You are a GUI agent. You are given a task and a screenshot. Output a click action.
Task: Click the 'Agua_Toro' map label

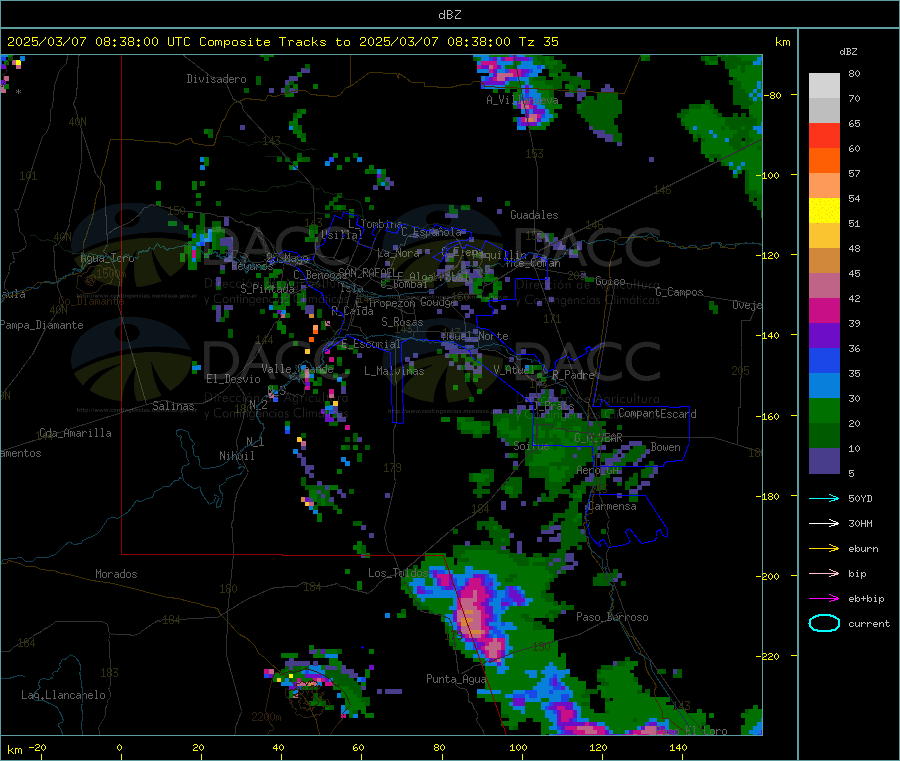(107, 258)
